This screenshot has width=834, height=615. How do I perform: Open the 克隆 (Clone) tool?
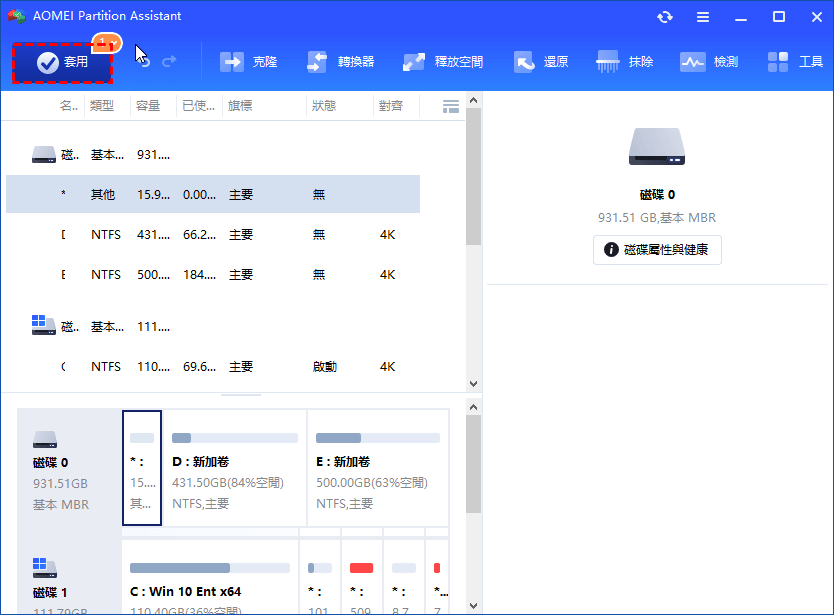tap(249, 62)
